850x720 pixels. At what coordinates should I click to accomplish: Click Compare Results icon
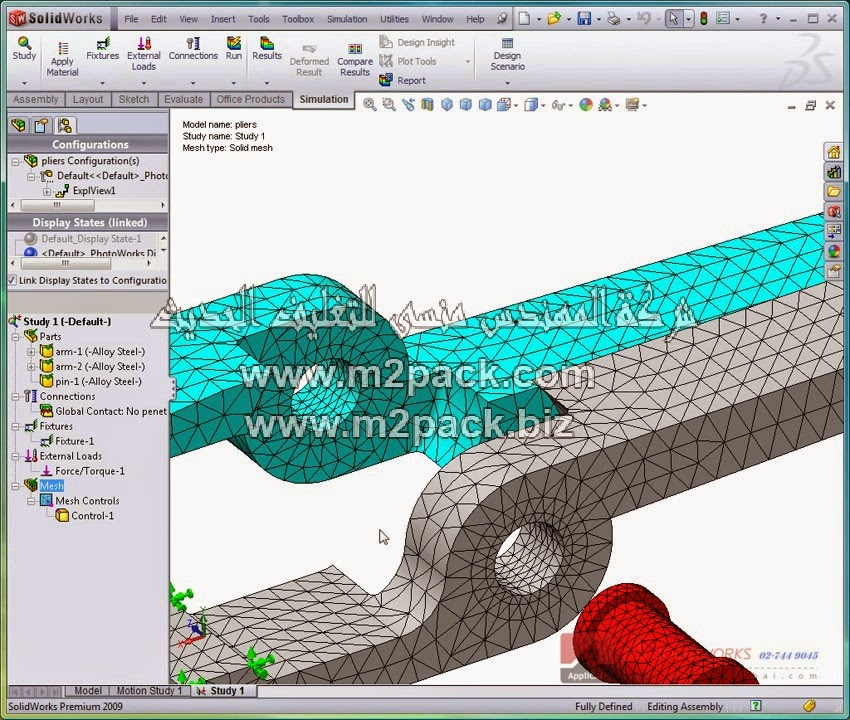click(355, 60)
